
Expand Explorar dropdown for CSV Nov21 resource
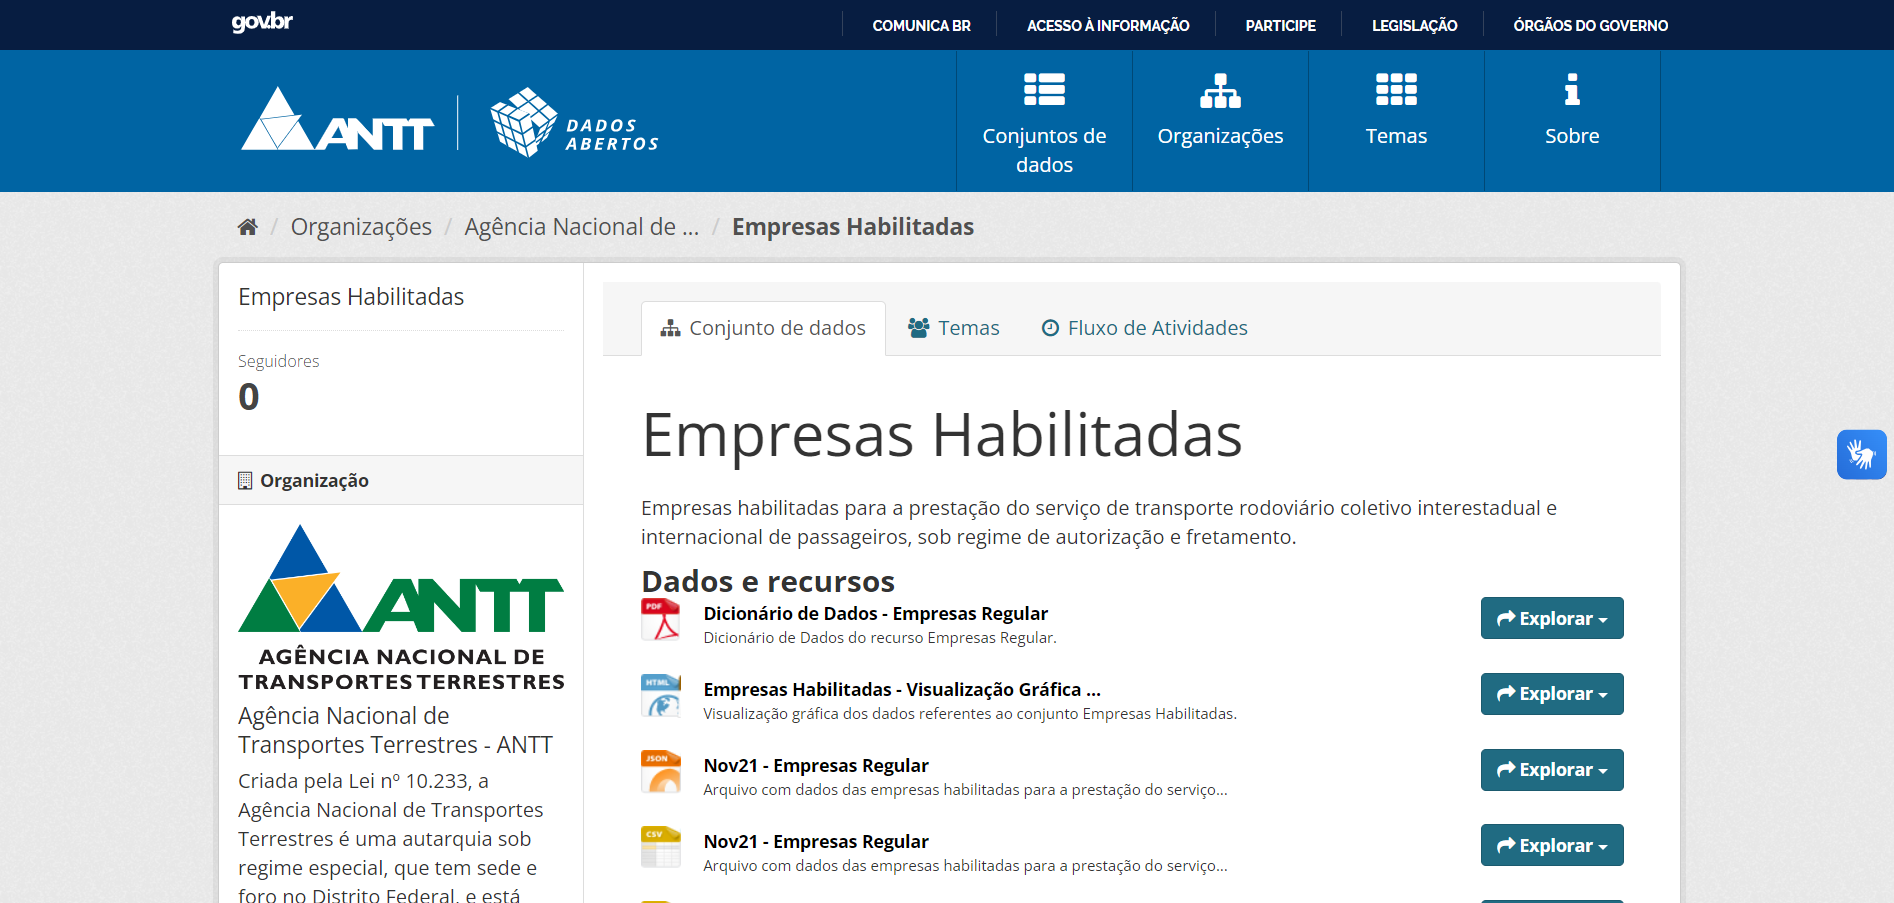point(1551,845)
